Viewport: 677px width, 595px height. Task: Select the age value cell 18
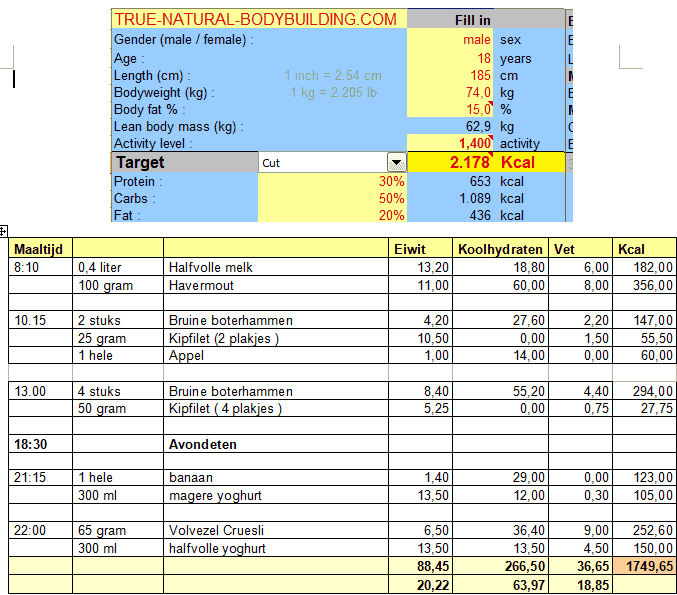click(x=451, y=58)
